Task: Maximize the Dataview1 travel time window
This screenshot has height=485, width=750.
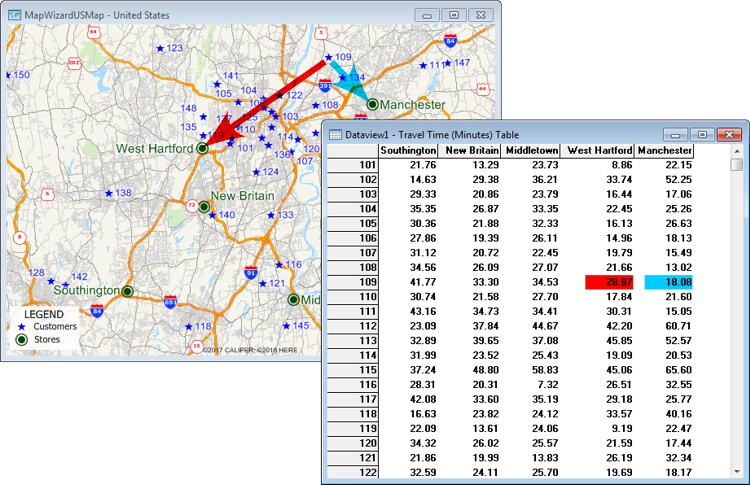Action: pos(702,133)
